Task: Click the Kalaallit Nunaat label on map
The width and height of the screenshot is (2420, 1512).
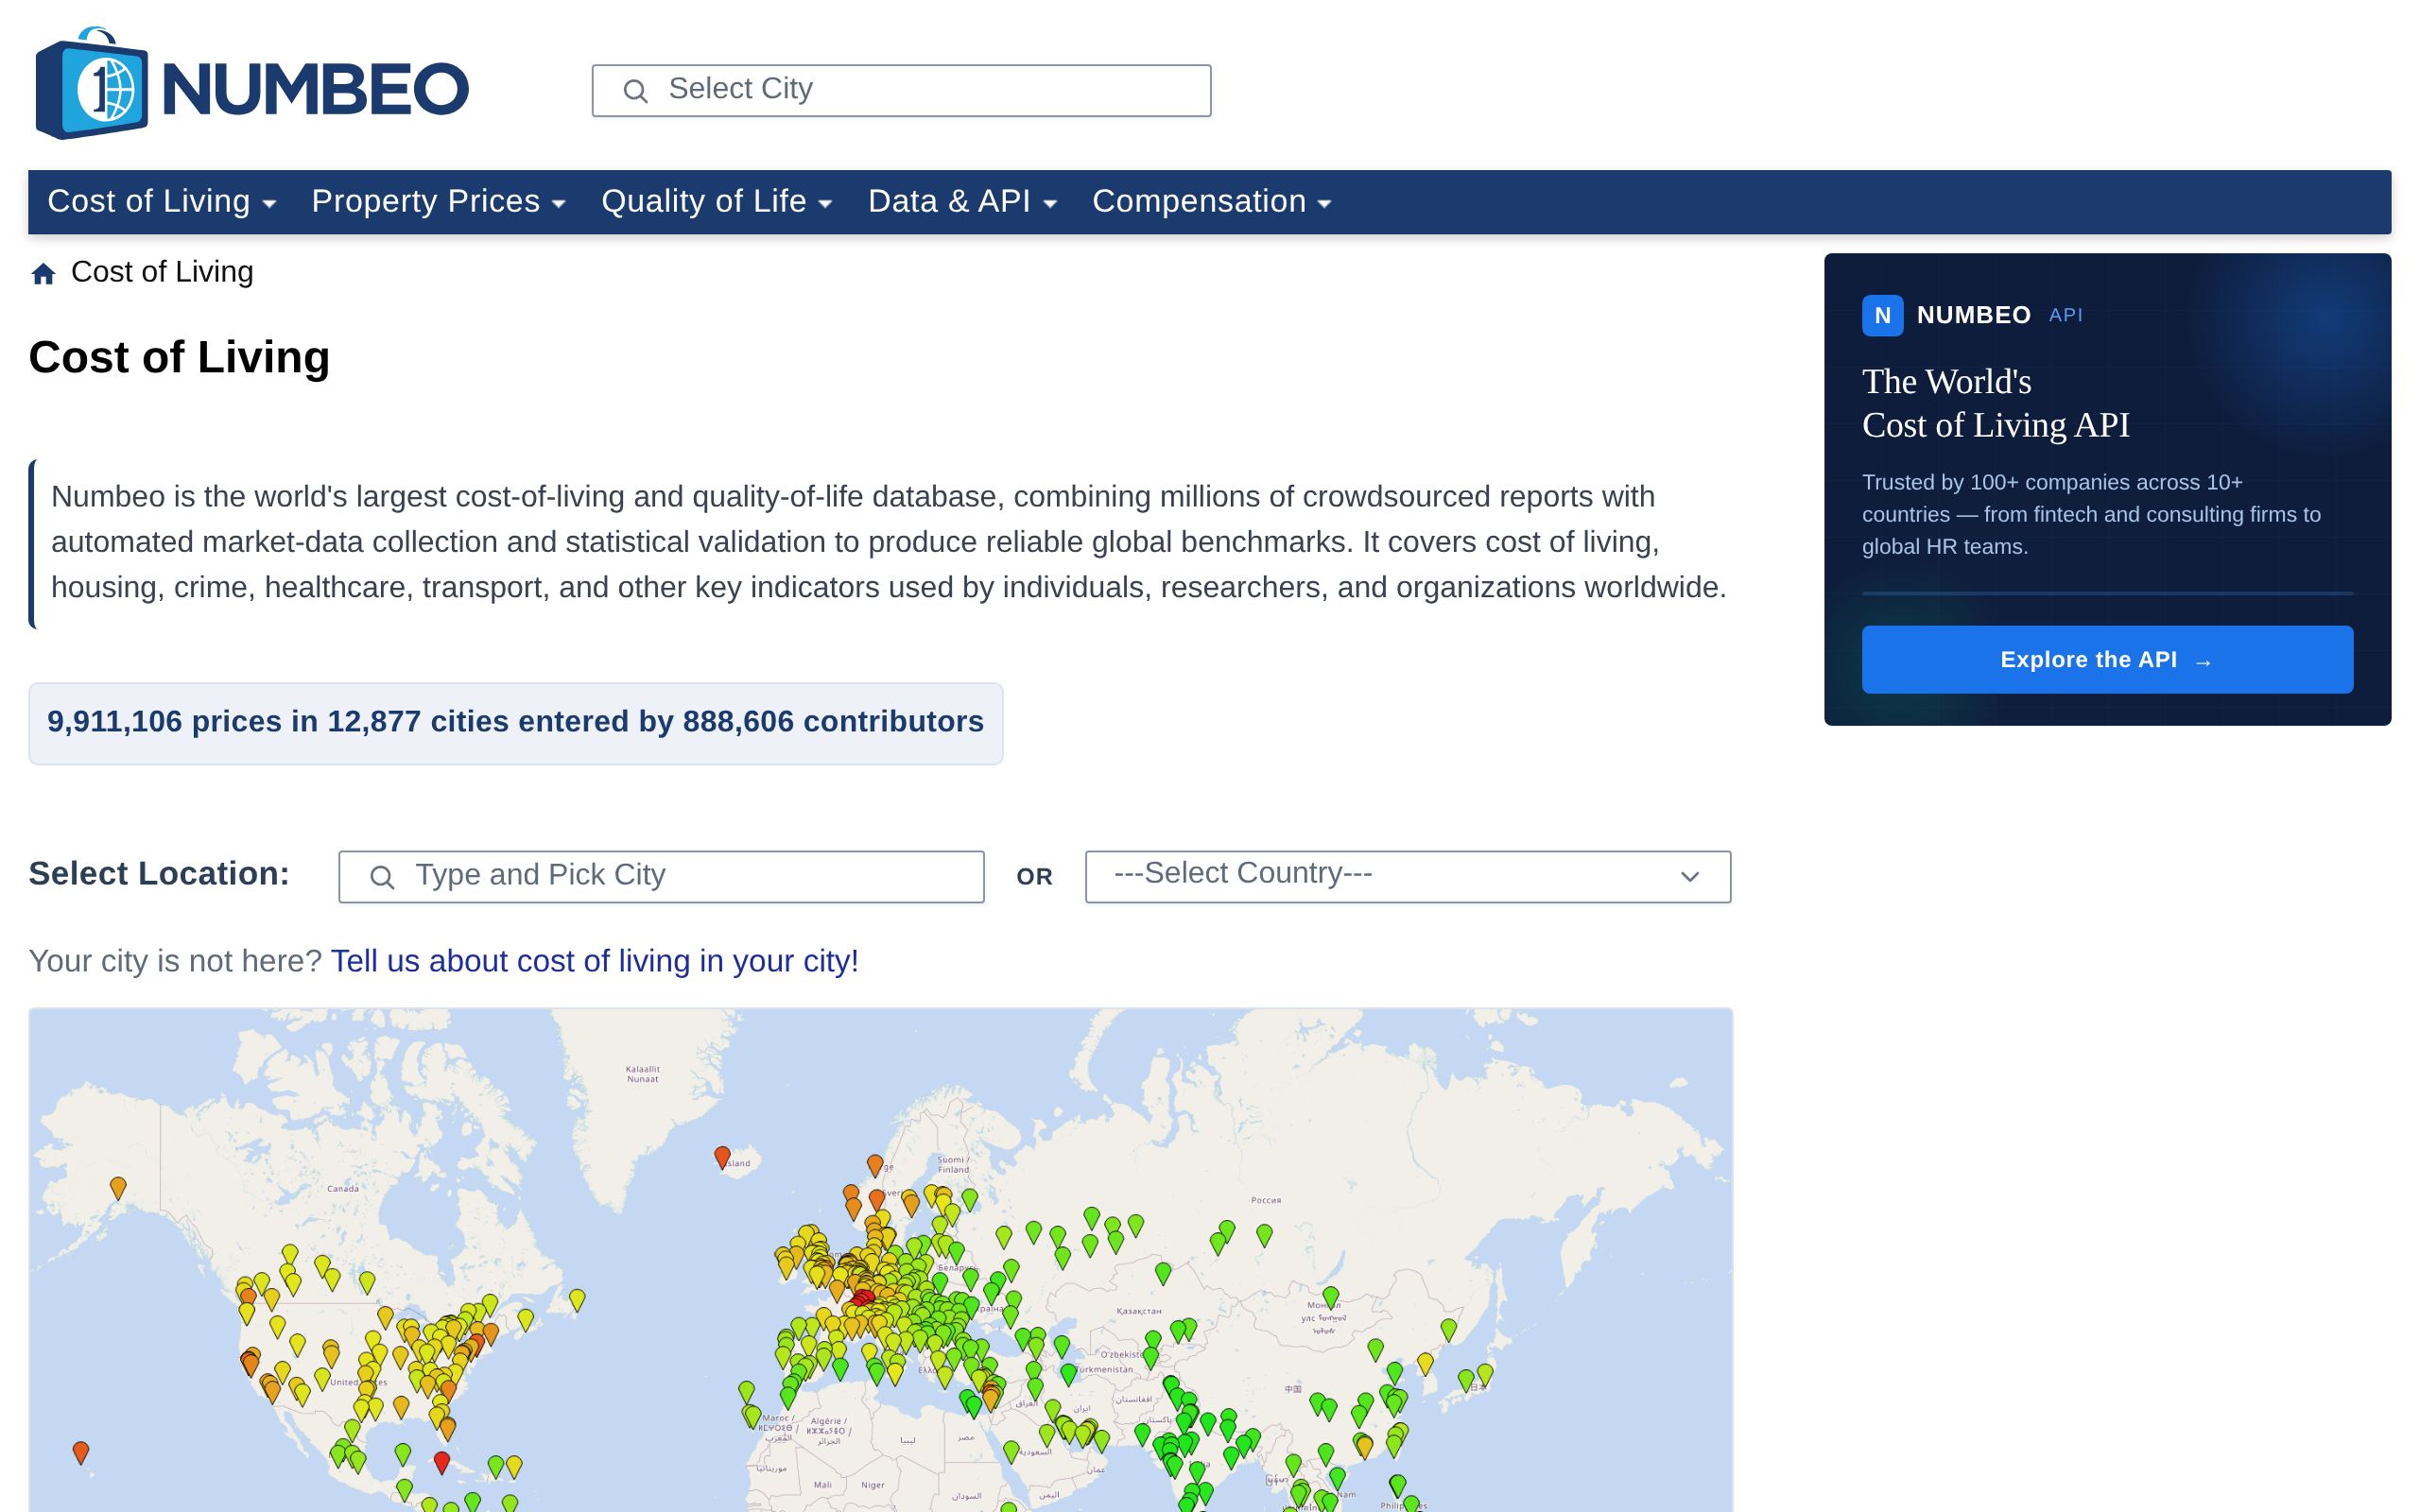Action: pyautogui.click(x=643, y=1074)
